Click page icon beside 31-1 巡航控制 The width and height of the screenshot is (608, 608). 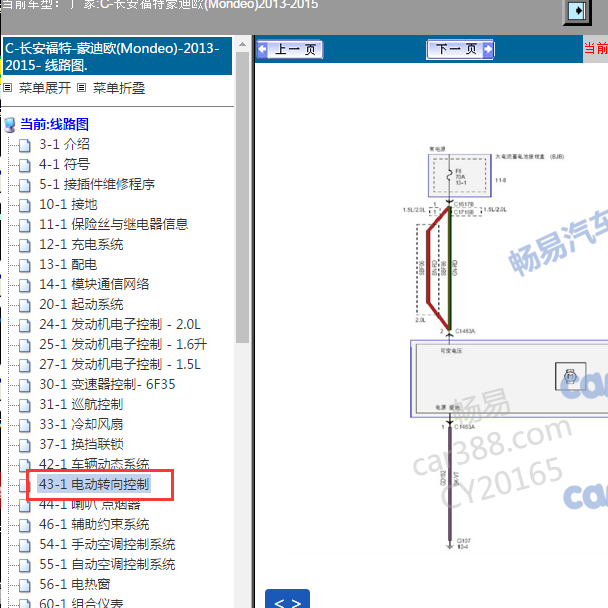[25, 406]
